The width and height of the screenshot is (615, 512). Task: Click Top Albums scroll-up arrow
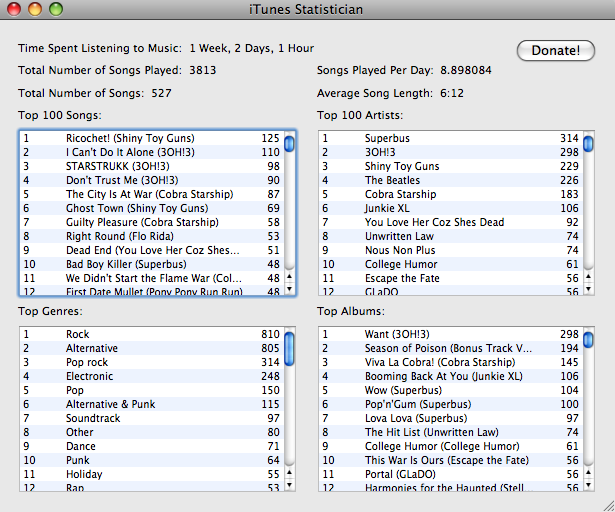588,472
